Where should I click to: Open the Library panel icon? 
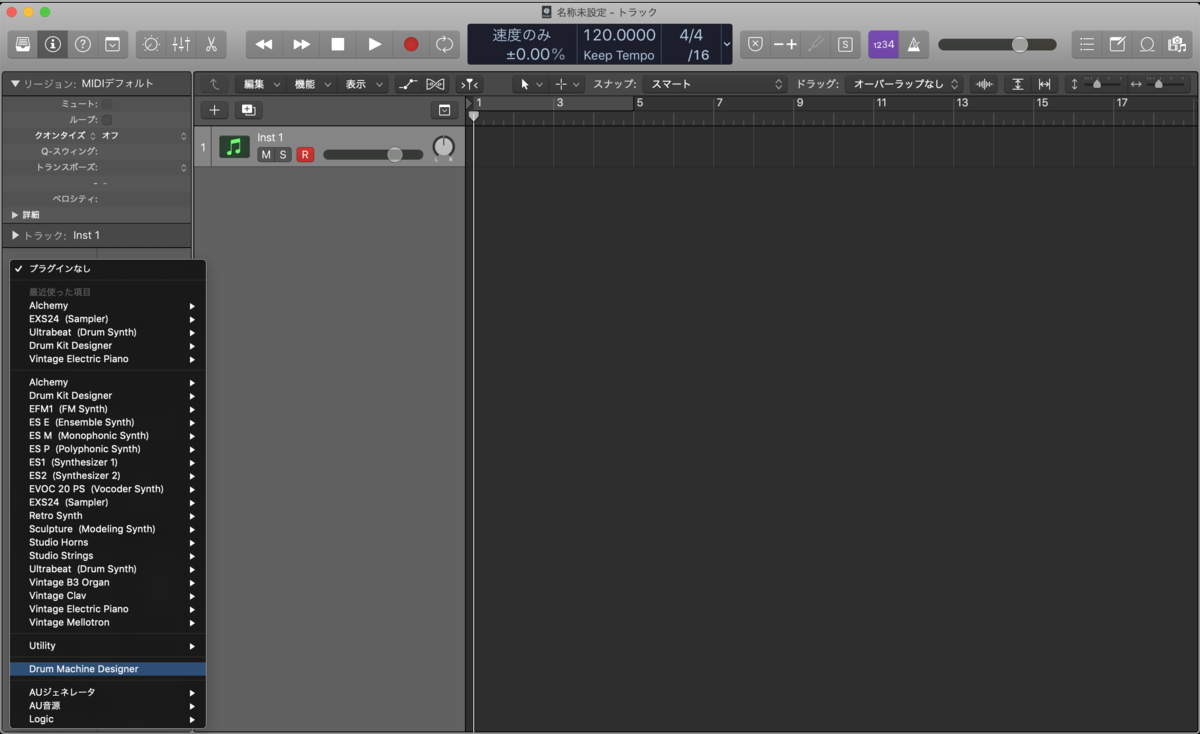[x=22, y=44]
